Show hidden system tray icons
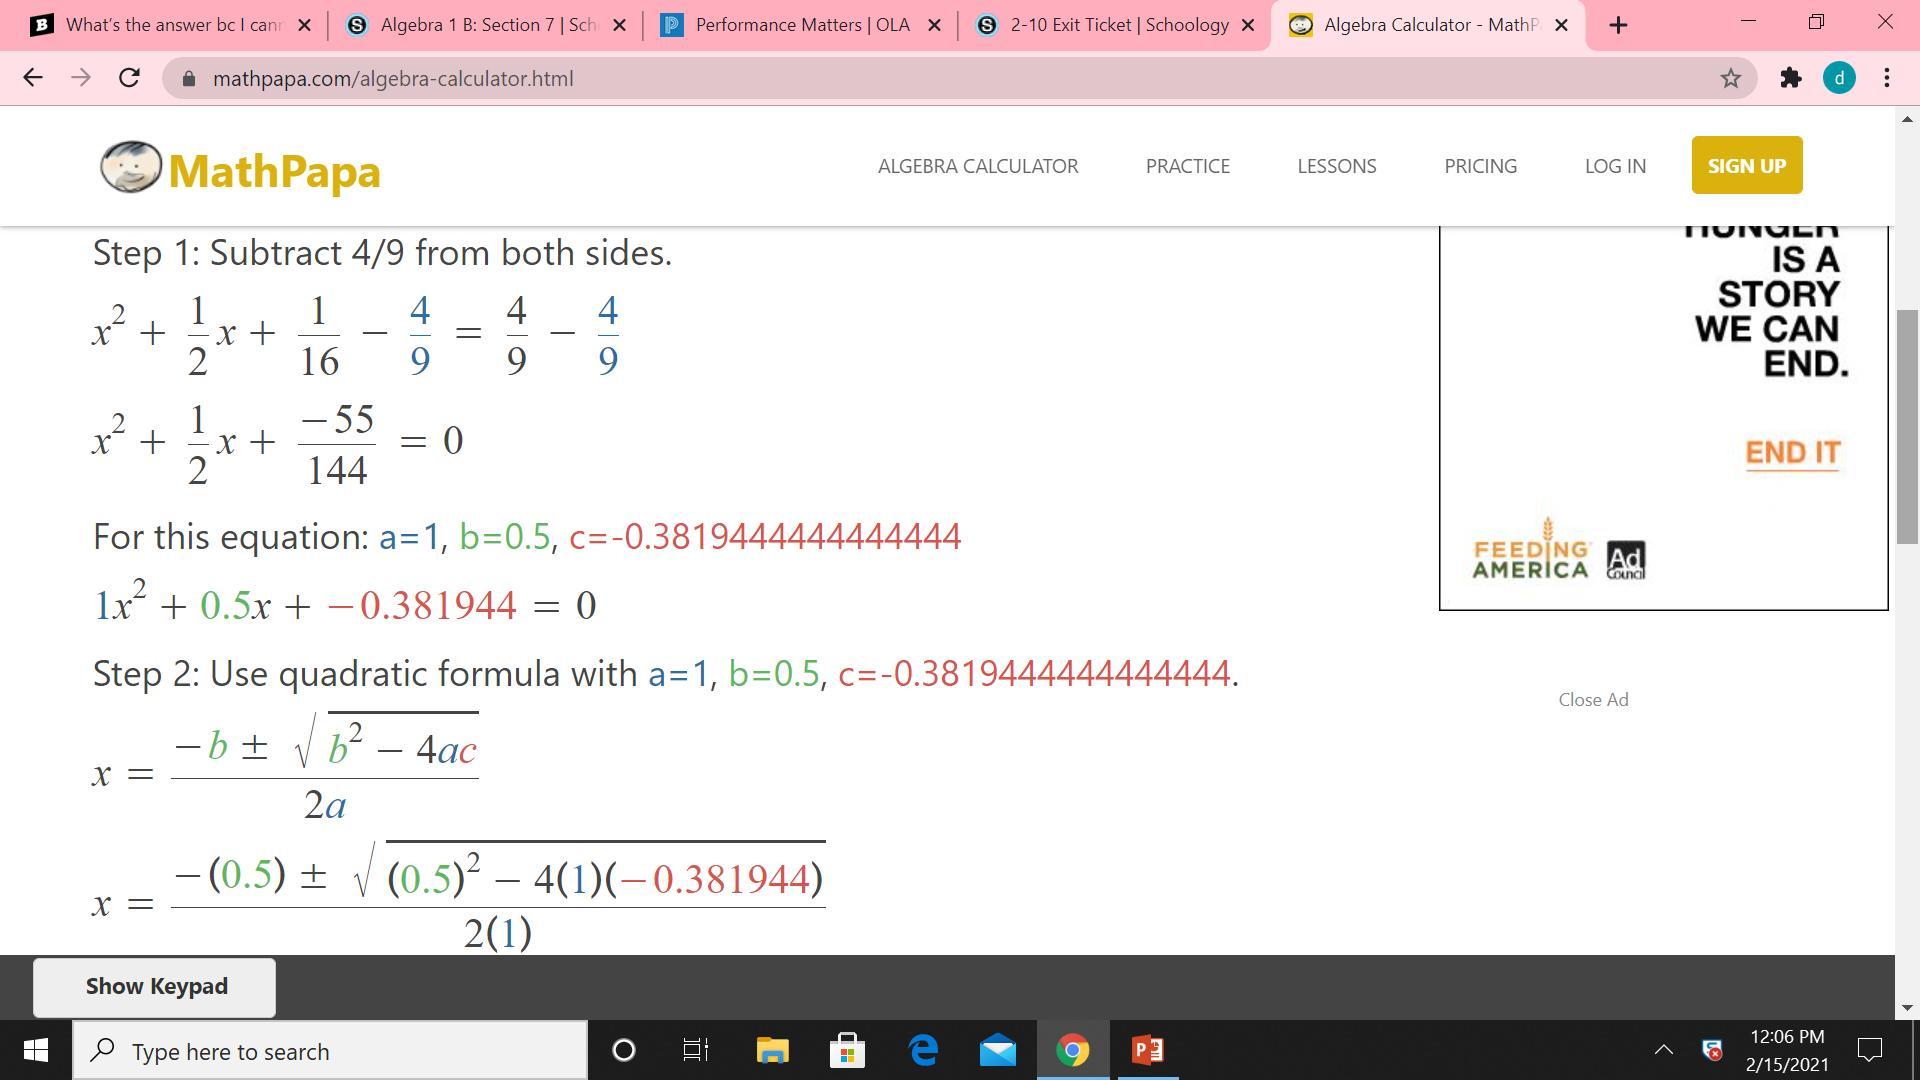The height and width of the screenshot is (1080, 1920). point(1663,1050)
